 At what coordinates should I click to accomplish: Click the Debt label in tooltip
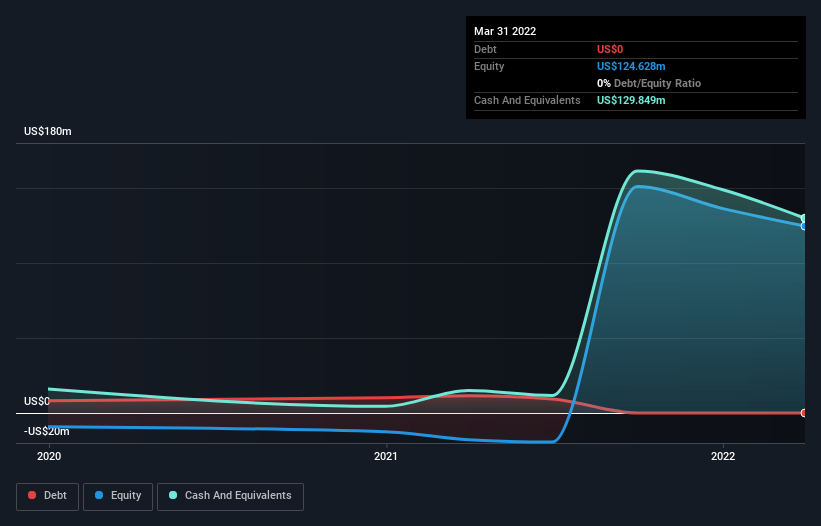click(x=485, y=49)
